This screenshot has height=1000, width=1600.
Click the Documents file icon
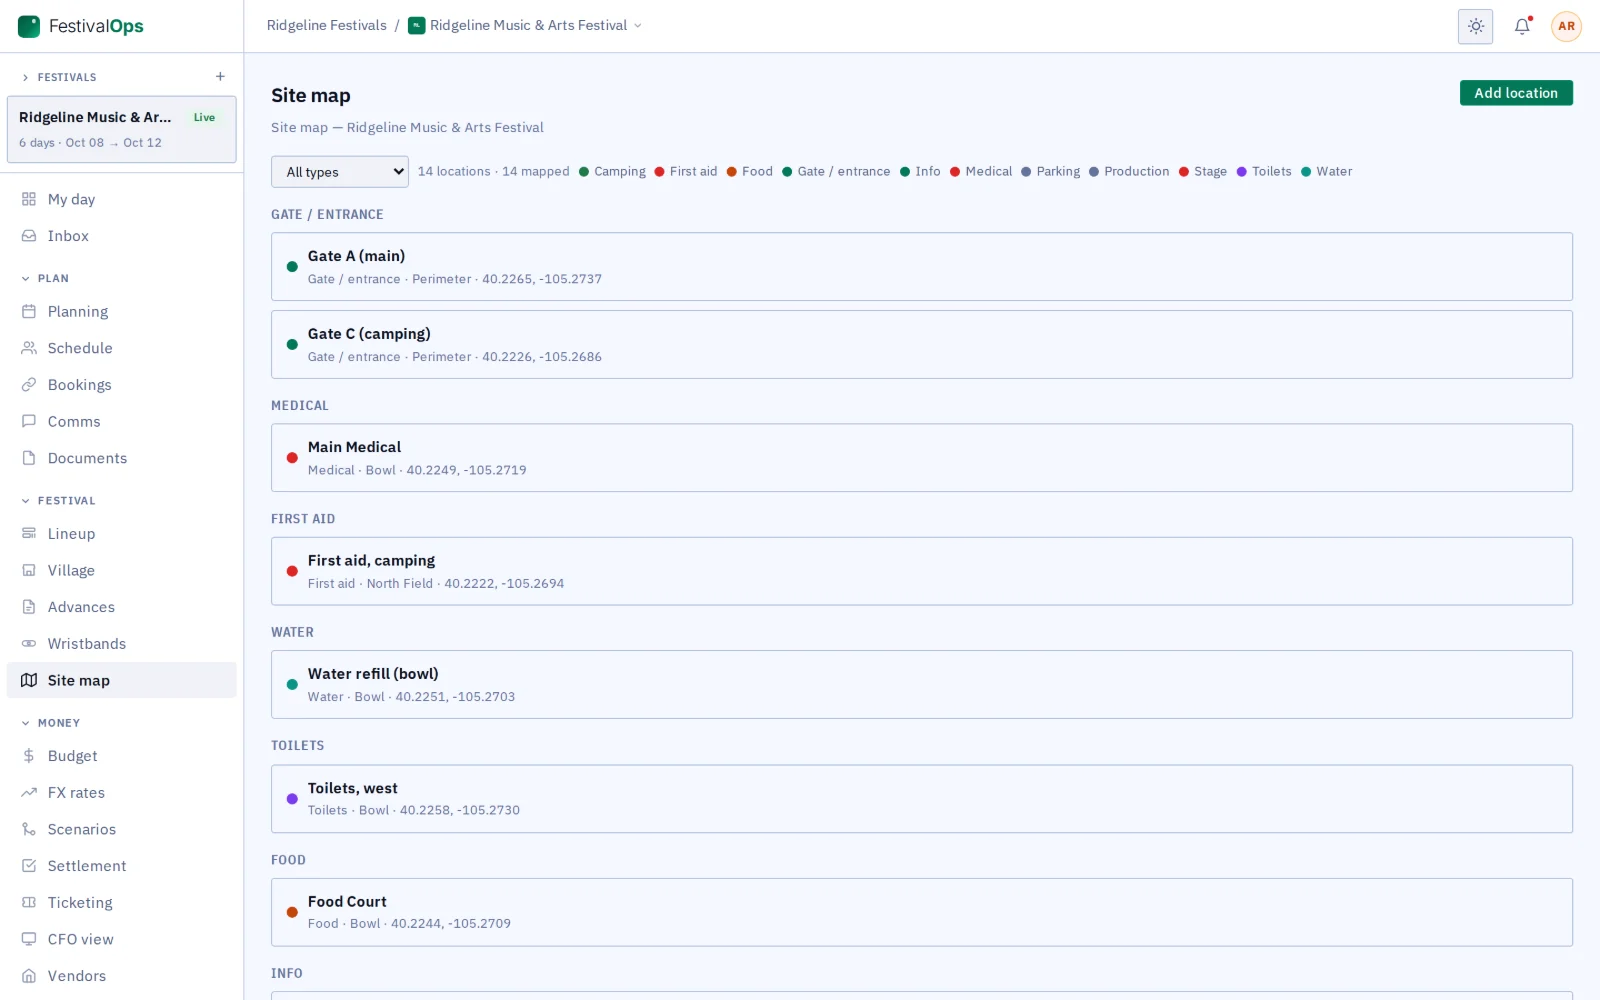(29, 458)
